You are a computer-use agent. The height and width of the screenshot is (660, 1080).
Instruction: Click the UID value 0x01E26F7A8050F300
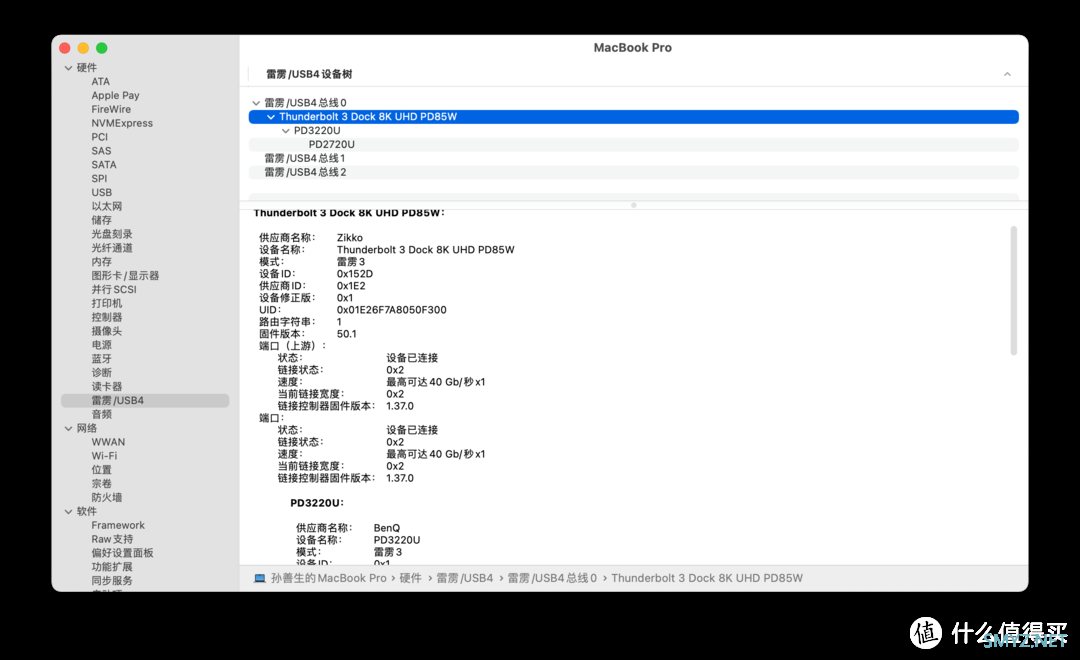pos(391,310)
